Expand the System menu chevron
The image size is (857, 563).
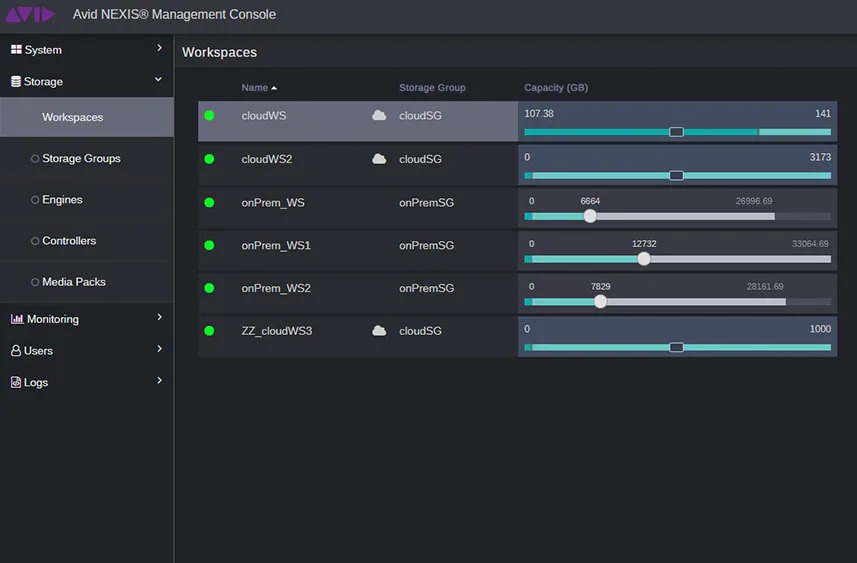159,48
